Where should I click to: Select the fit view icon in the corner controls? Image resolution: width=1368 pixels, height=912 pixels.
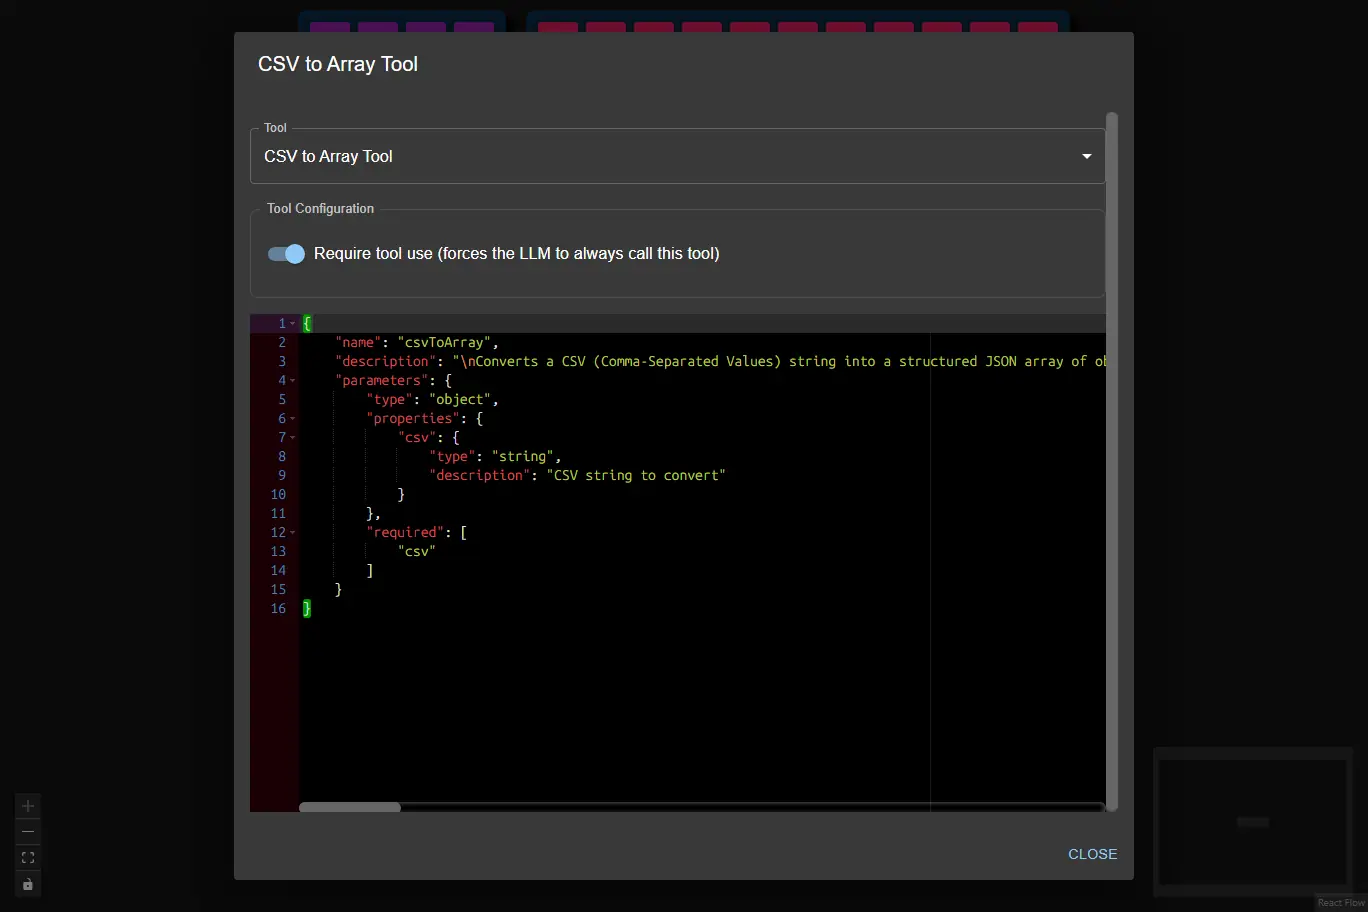tap(27, 857)
